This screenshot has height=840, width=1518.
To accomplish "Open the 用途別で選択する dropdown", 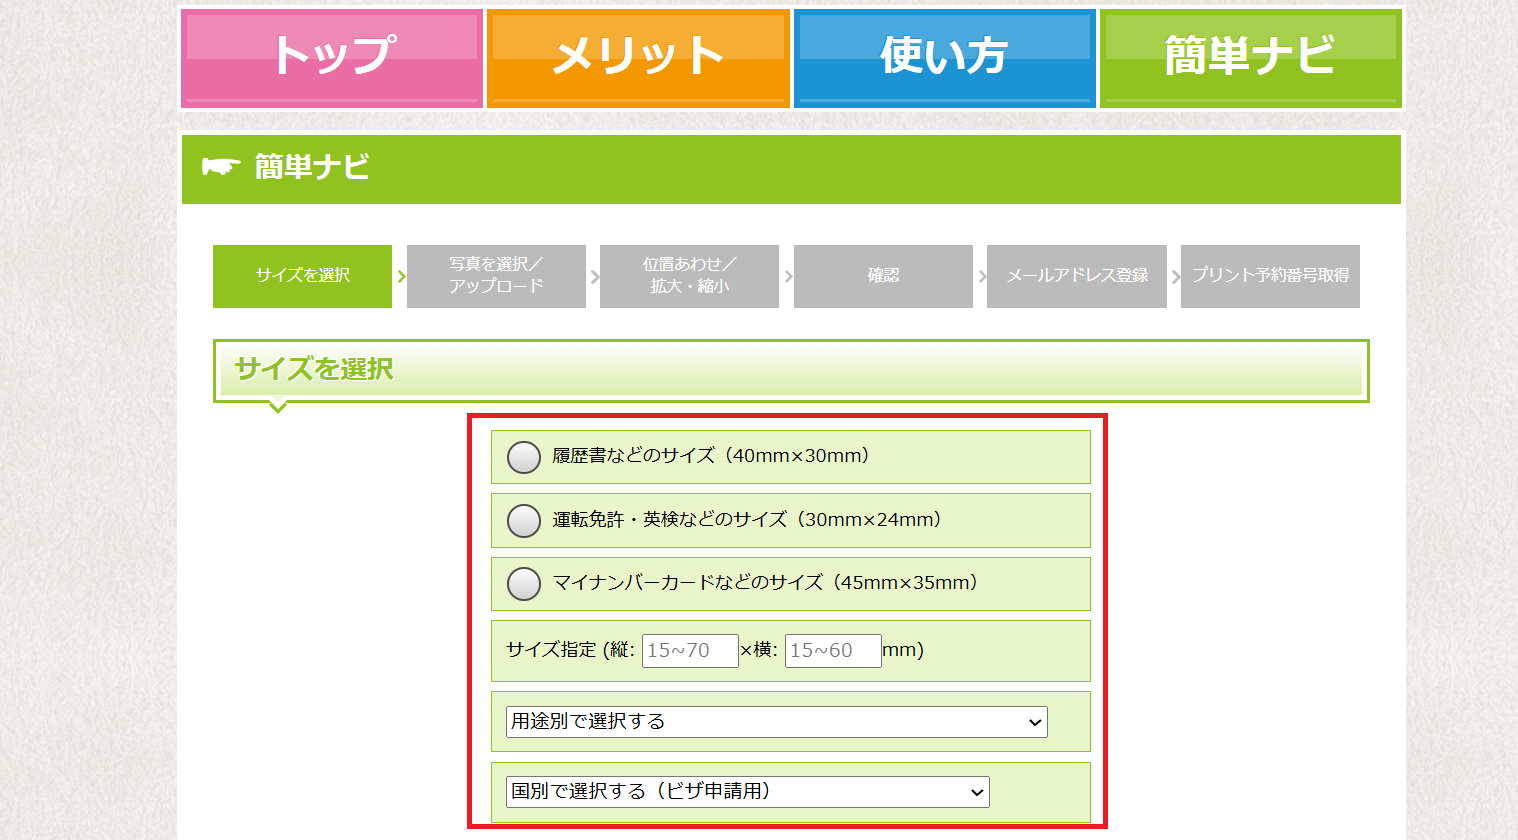I will click(776, 722).
